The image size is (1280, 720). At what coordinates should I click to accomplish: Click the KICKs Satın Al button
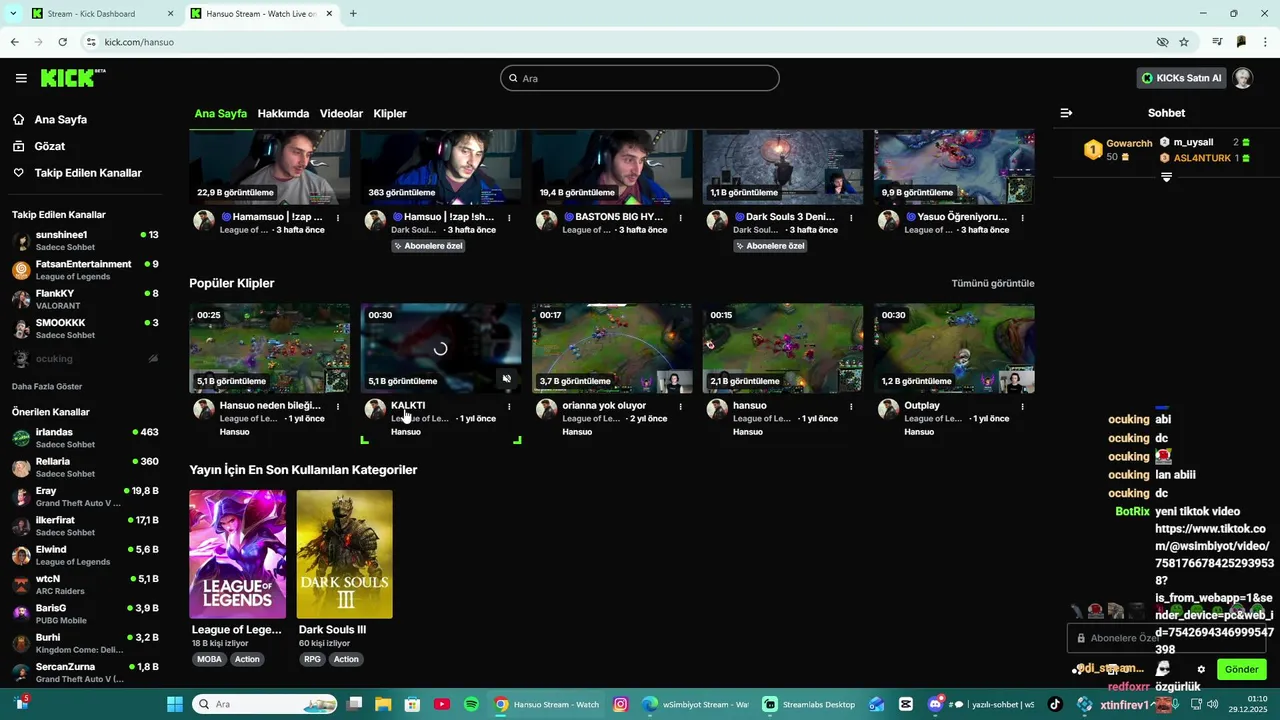point(1182,78)
